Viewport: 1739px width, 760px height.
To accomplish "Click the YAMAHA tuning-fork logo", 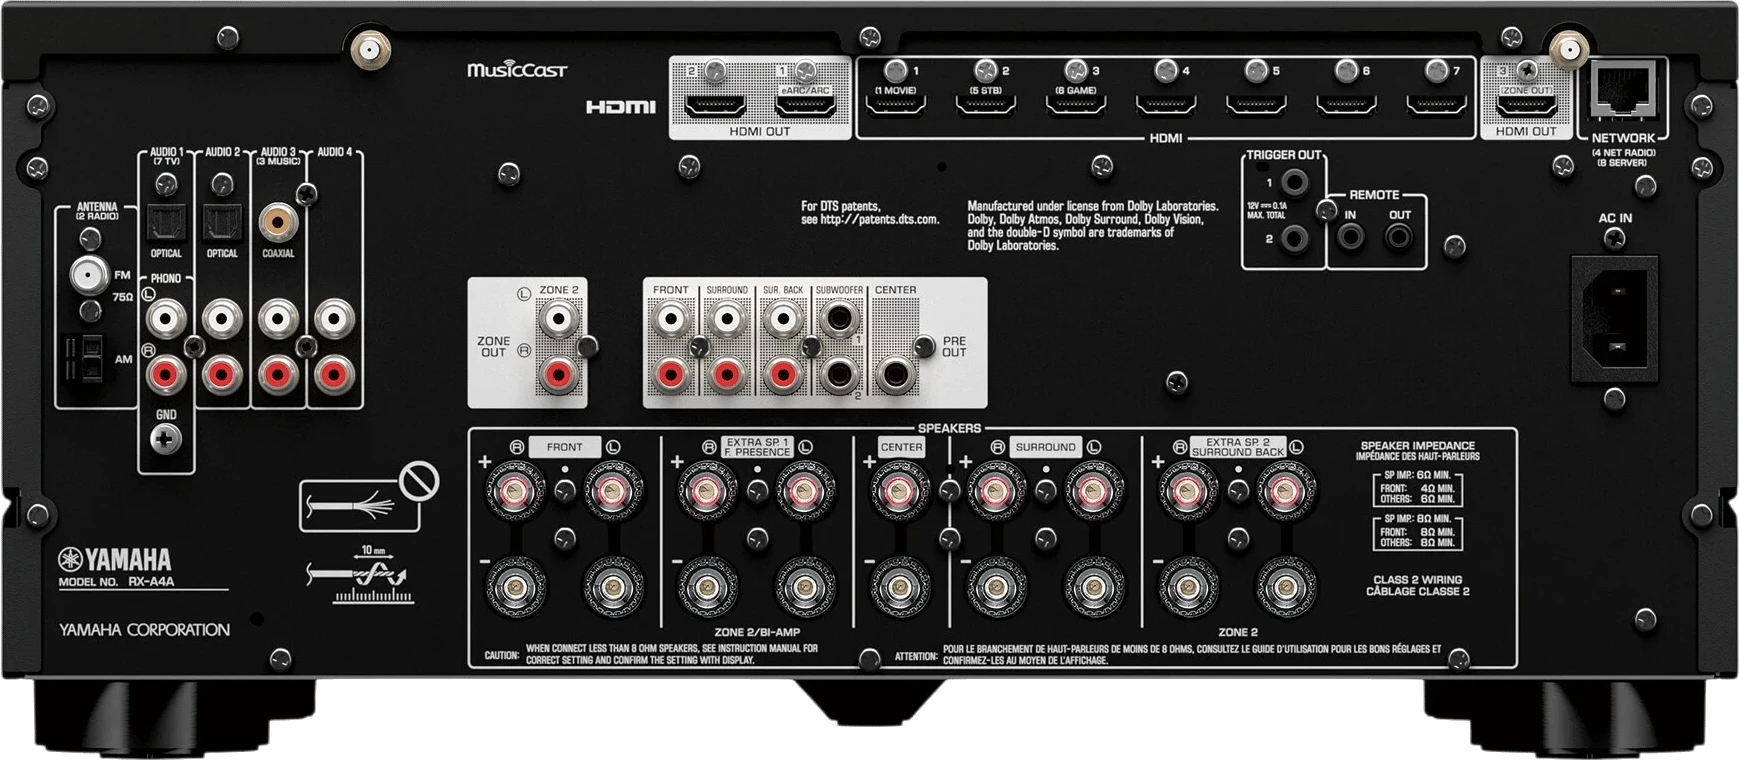I will point(115,560).
